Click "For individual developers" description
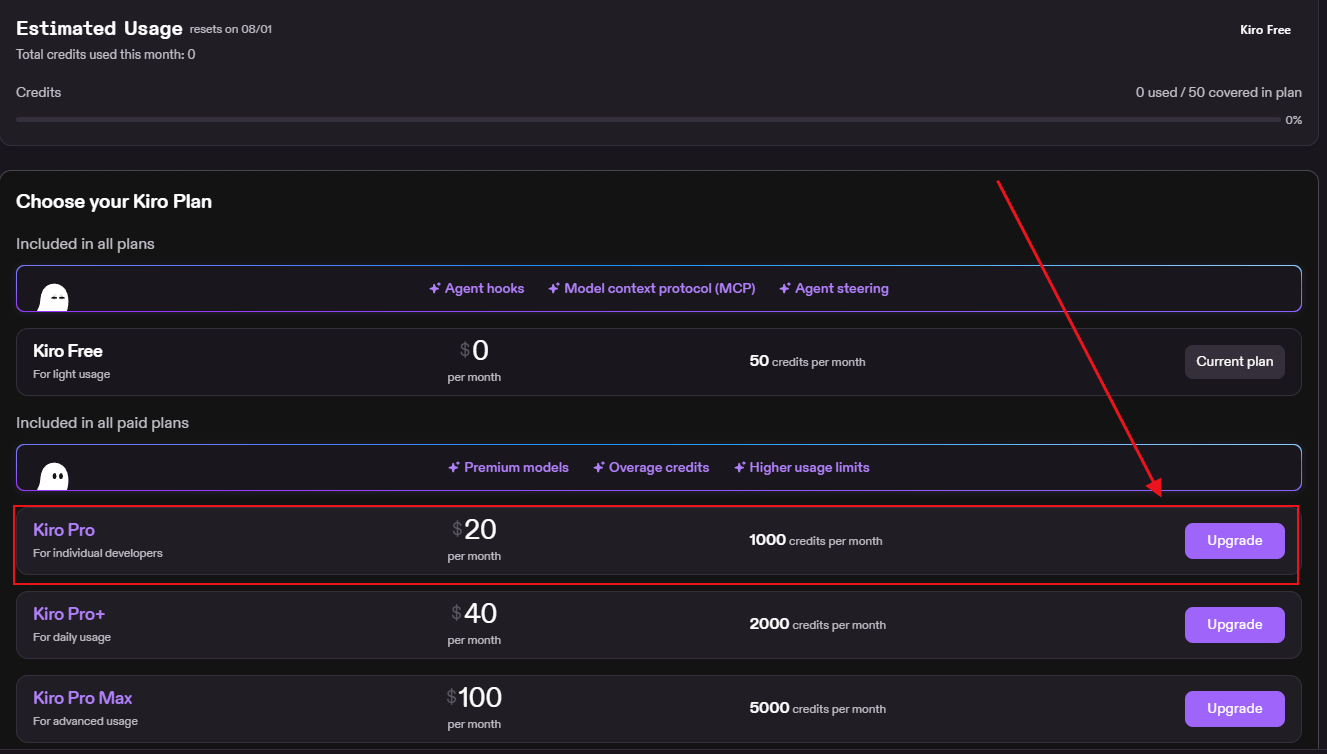Image resolution: width=1327 pixels, height=754 pixels. tap(98, 553)
